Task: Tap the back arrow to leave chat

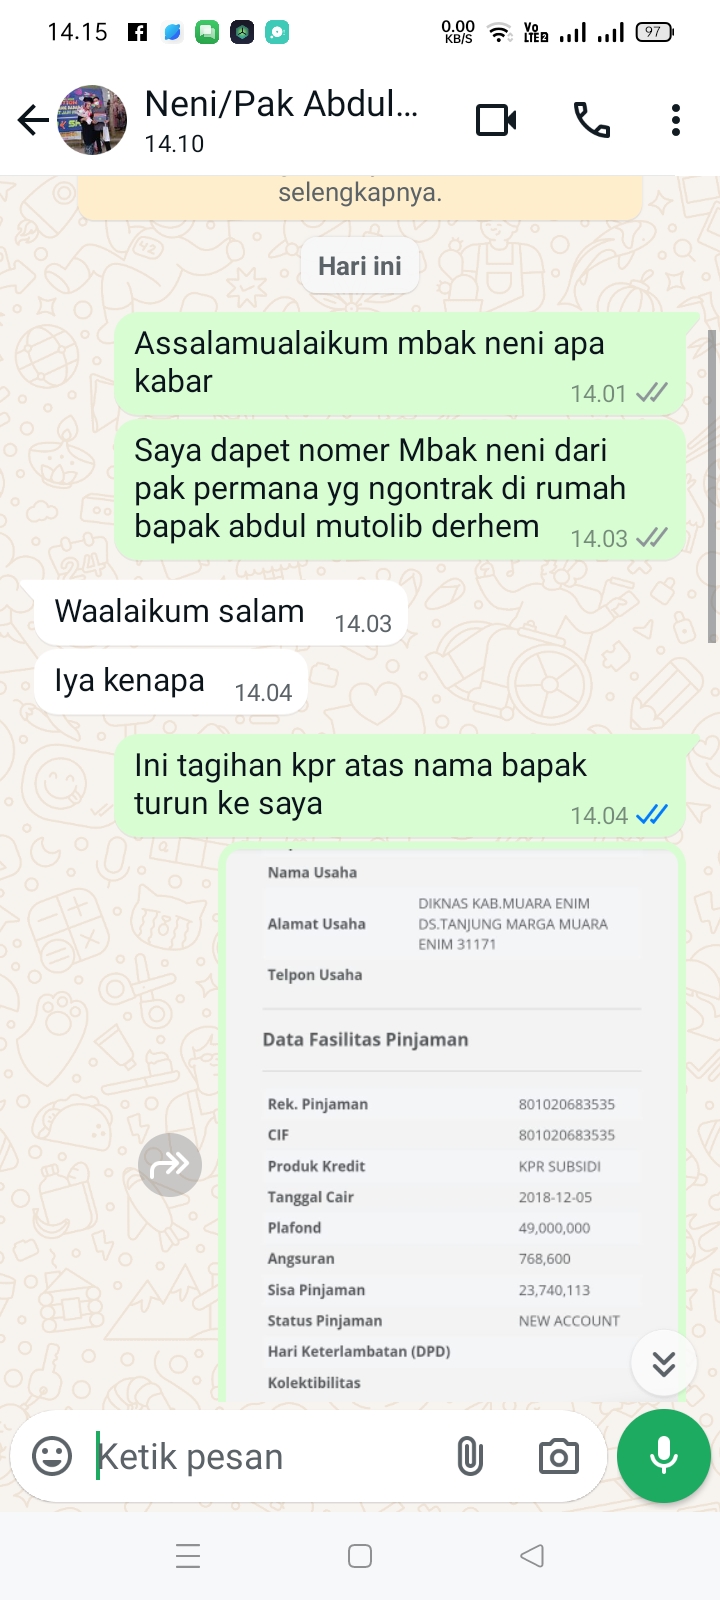Action: click(x=32, y=121)
